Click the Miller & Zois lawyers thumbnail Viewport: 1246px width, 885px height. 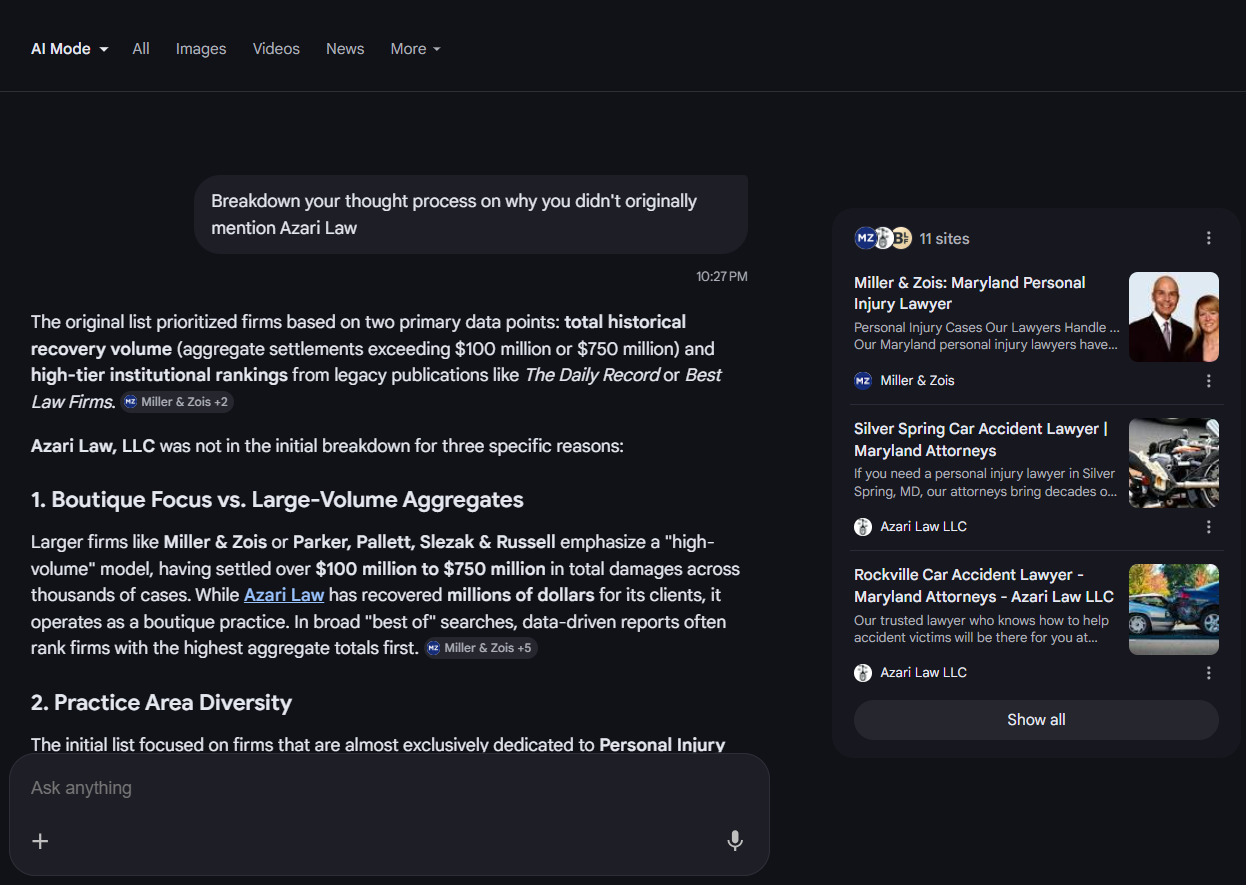pyautogui.click(x=1174, y=317)
